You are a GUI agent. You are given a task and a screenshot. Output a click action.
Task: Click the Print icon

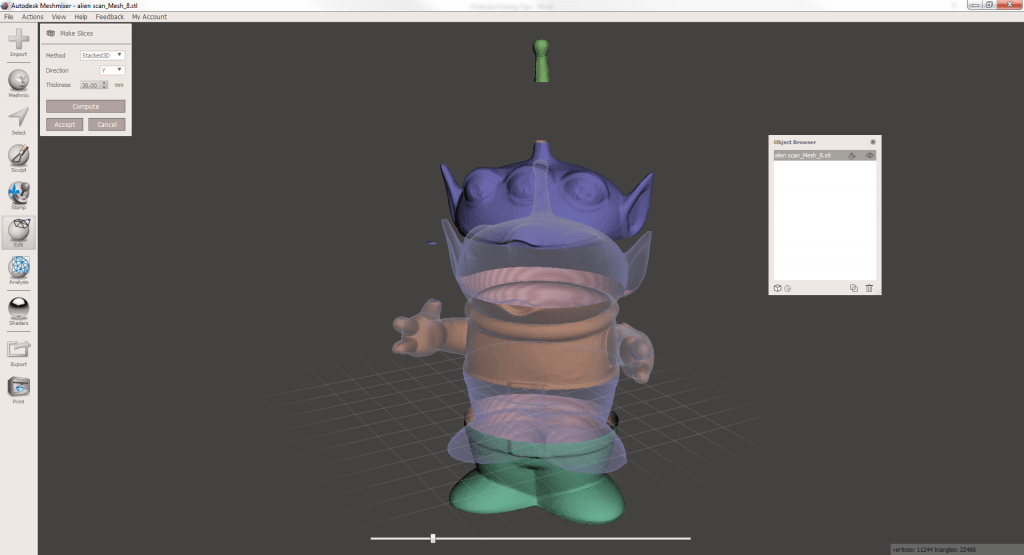pos(18,389)
